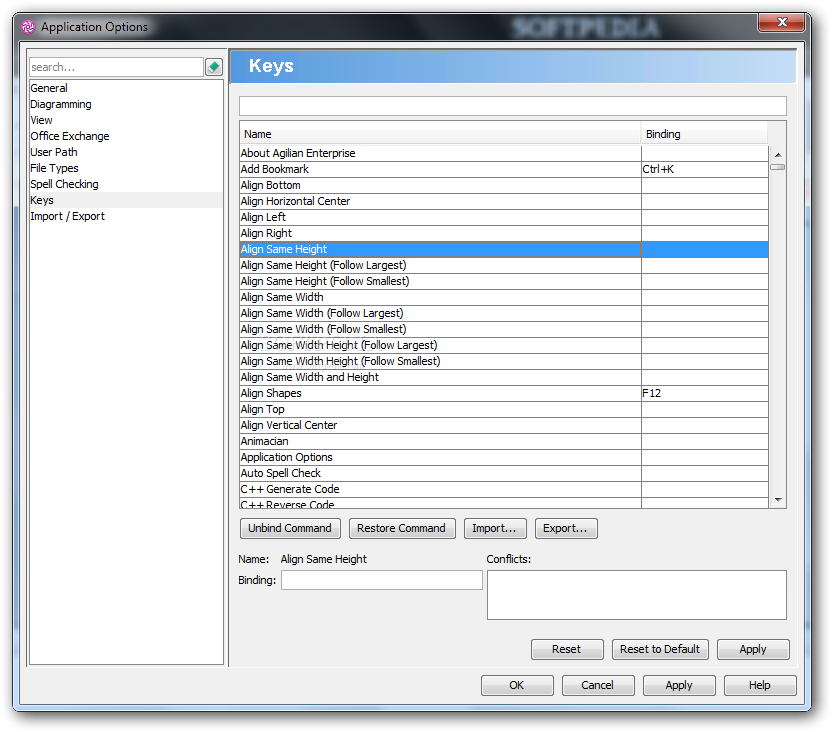Click the Application Options title bar icon
832x732 pixels.
point(28,27)
